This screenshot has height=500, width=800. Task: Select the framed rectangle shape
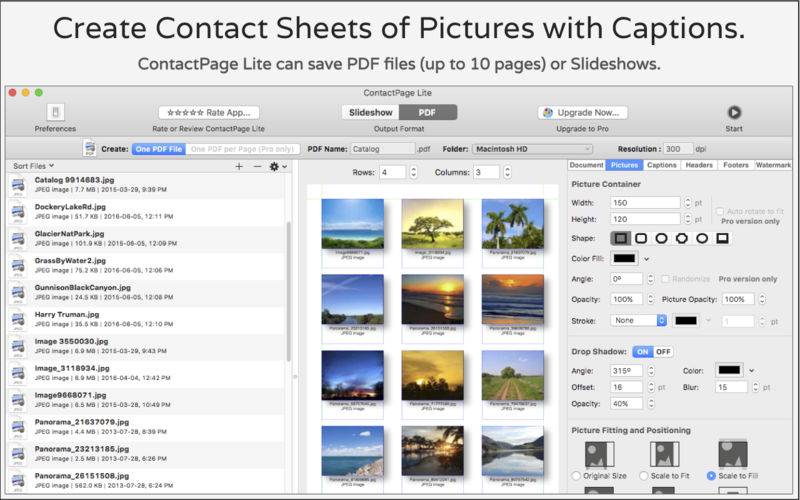click(722, 238)
